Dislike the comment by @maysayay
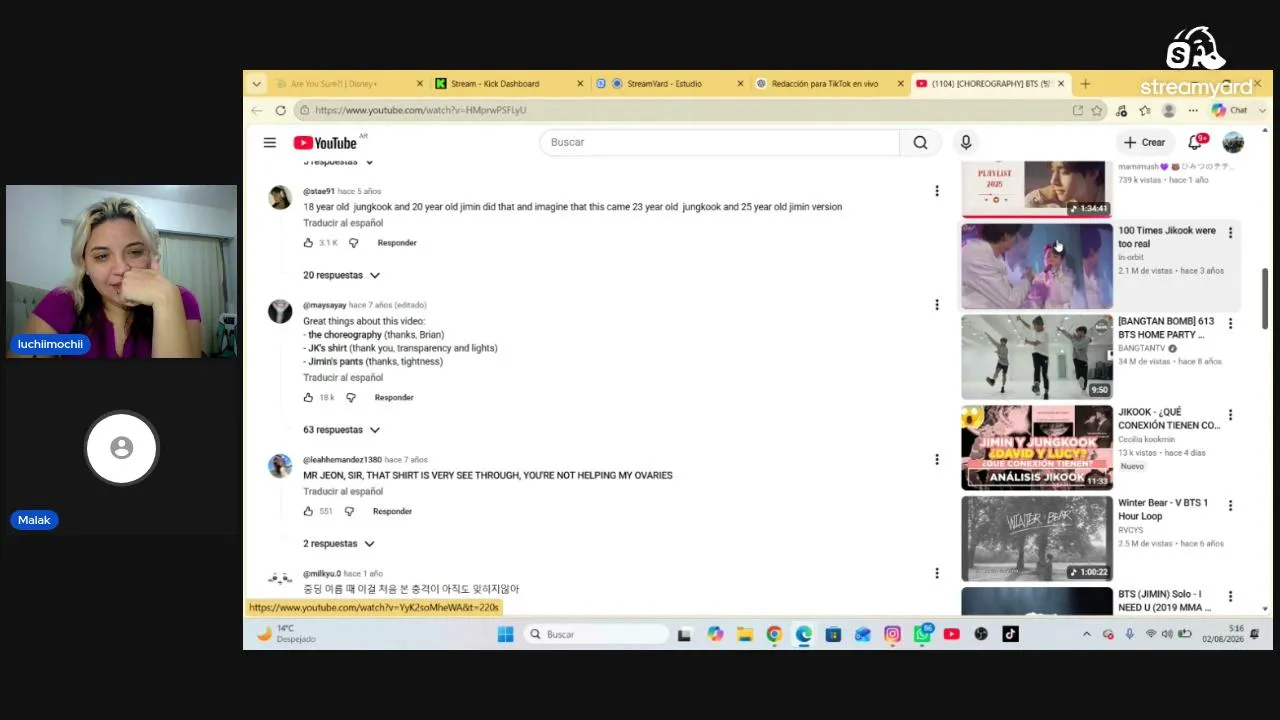The image size is (1280, 720). 350,398
